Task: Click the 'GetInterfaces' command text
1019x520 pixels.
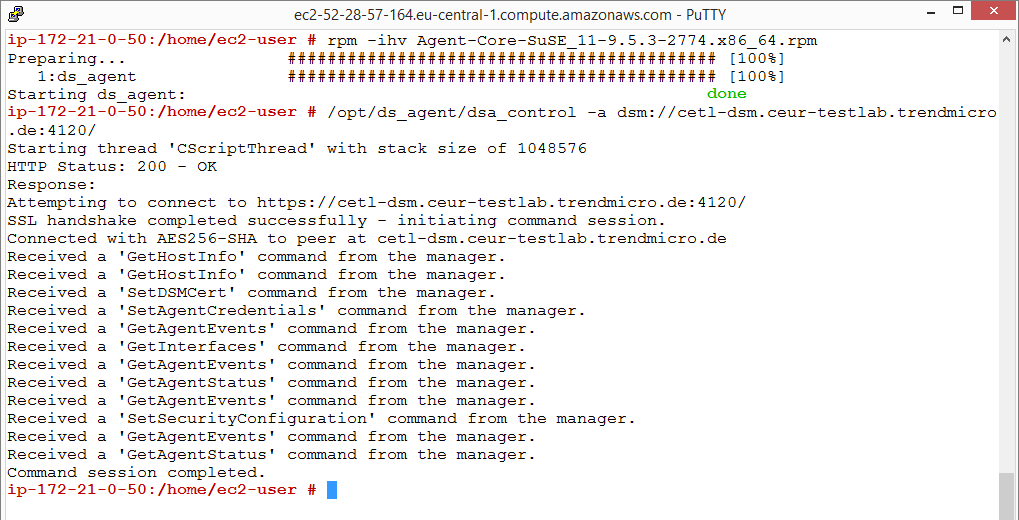Action: tap(192, 347)
